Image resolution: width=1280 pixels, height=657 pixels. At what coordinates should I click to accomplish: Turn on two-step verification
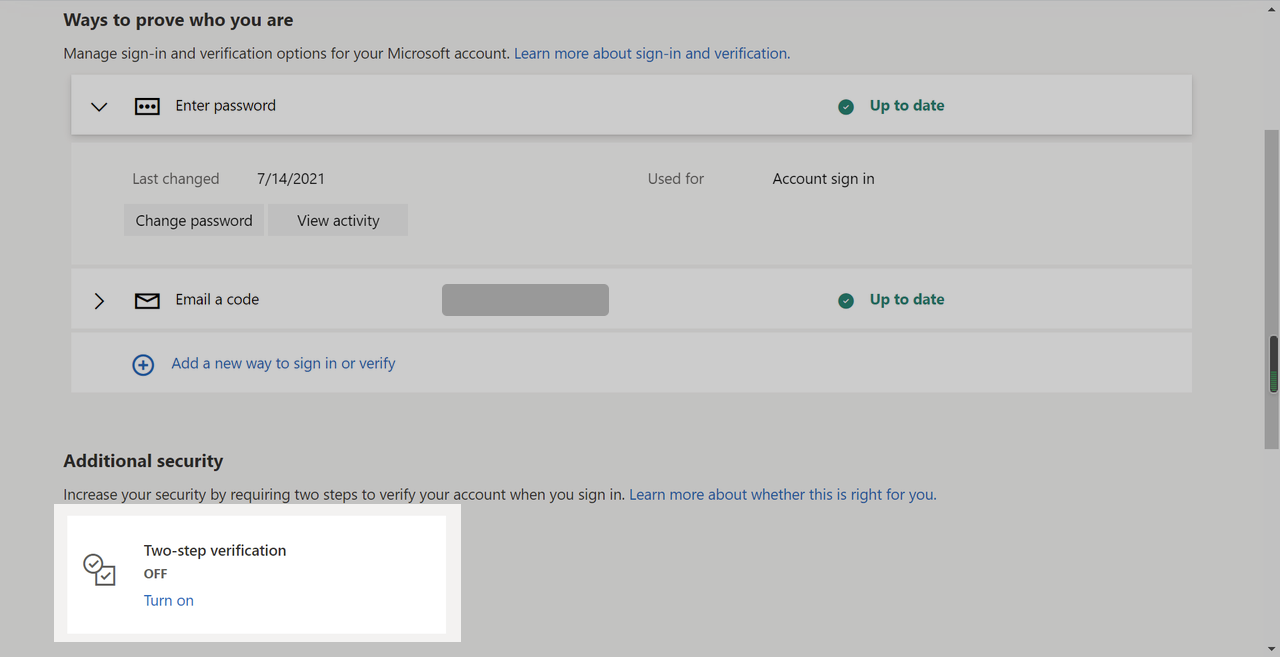pyautogui.click(x=169, y=601)
